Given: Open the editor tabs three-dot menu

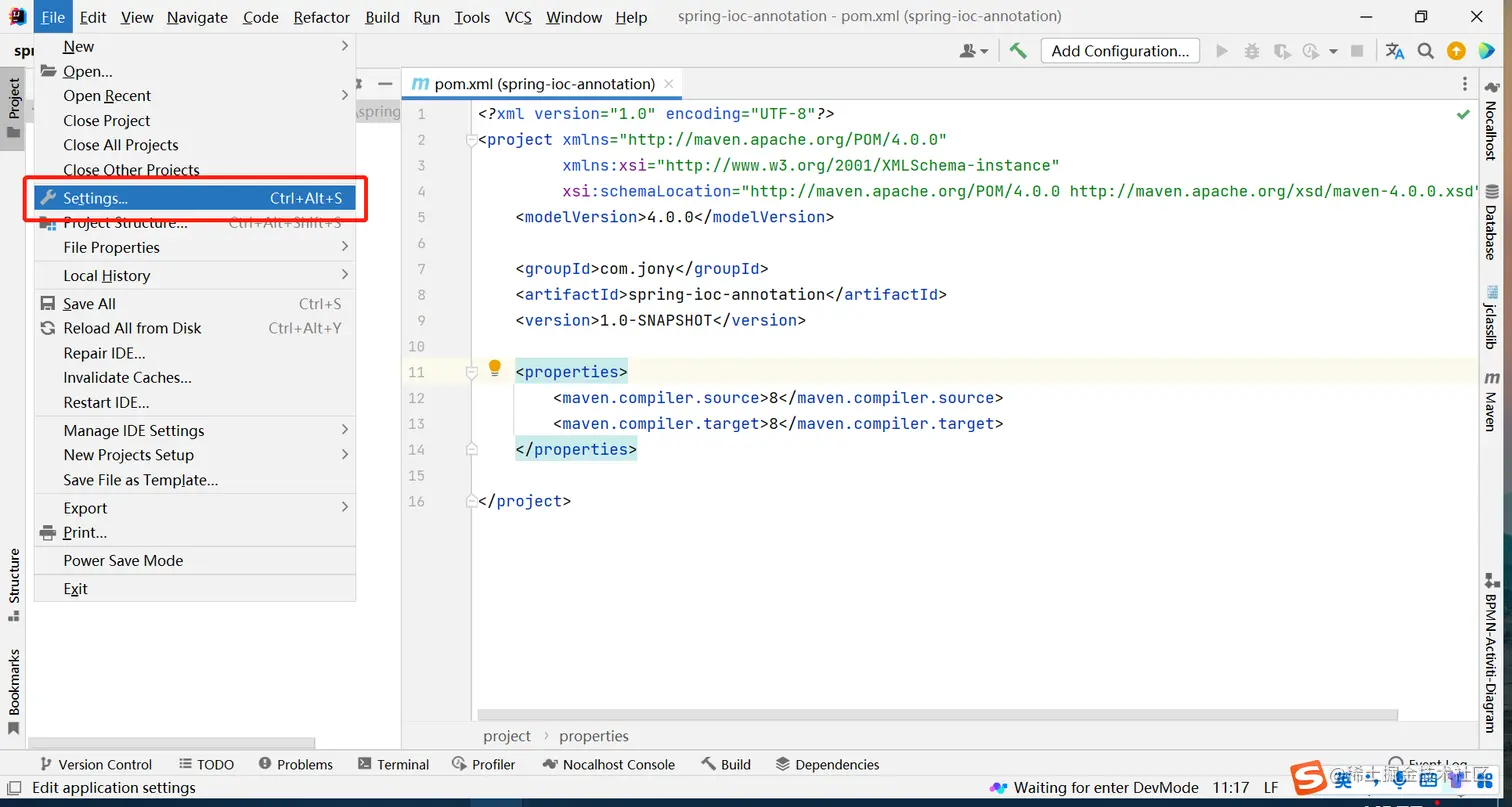Looking at the screenshot, I should click(1465, 84).
